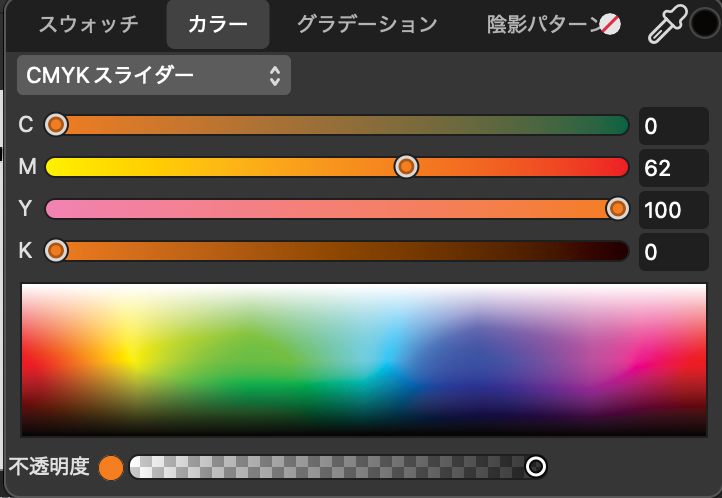Select the カラー tab
Screen dimensions: 722x498
tap(218, 25)
